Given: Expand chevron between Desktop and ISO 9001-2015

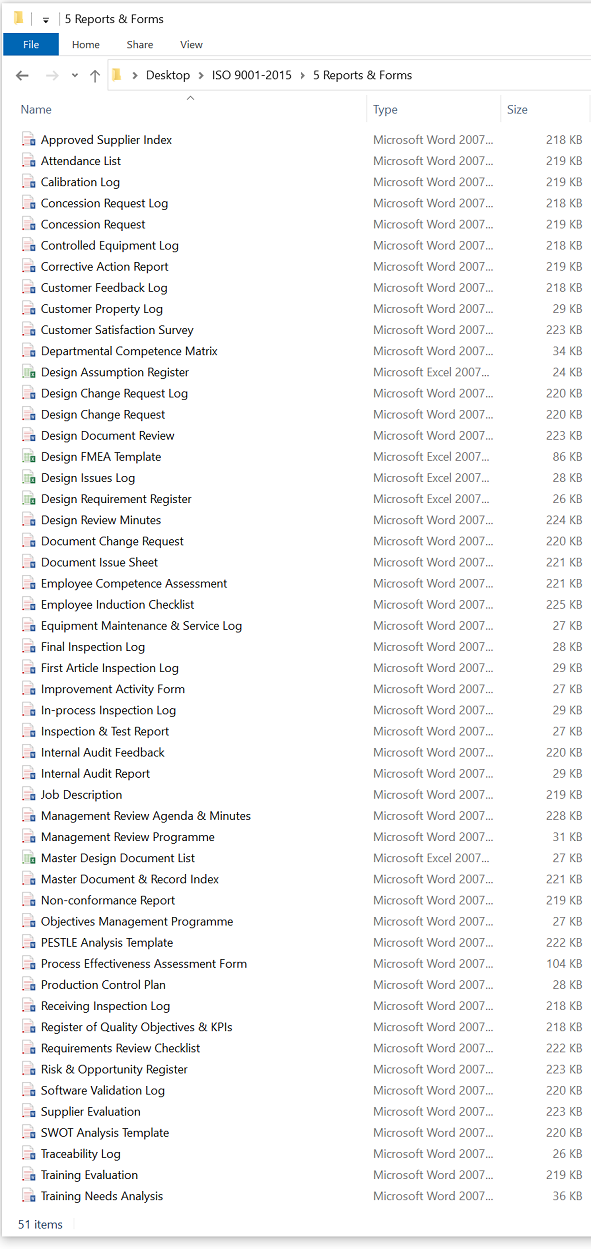Looking at the screenshot, I should pos(201,75).
